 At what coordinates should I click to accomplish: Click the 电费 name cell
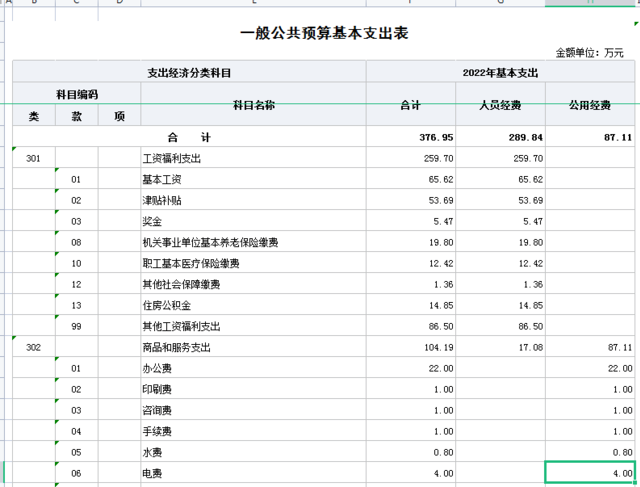(253, 473)
